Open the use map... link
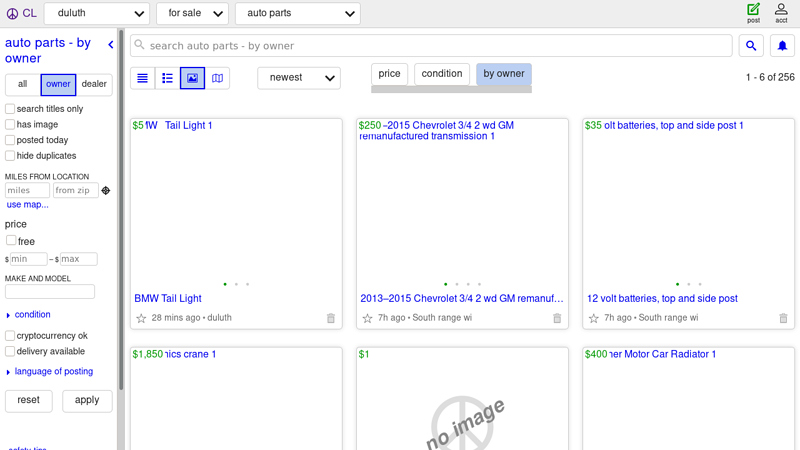Viewport: 800px width, 450px height. 28,205
